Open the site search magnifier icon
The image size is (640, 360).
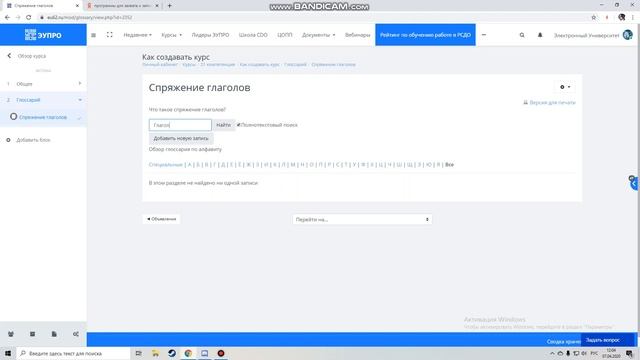pyautogui.click(x=522, y=35)
